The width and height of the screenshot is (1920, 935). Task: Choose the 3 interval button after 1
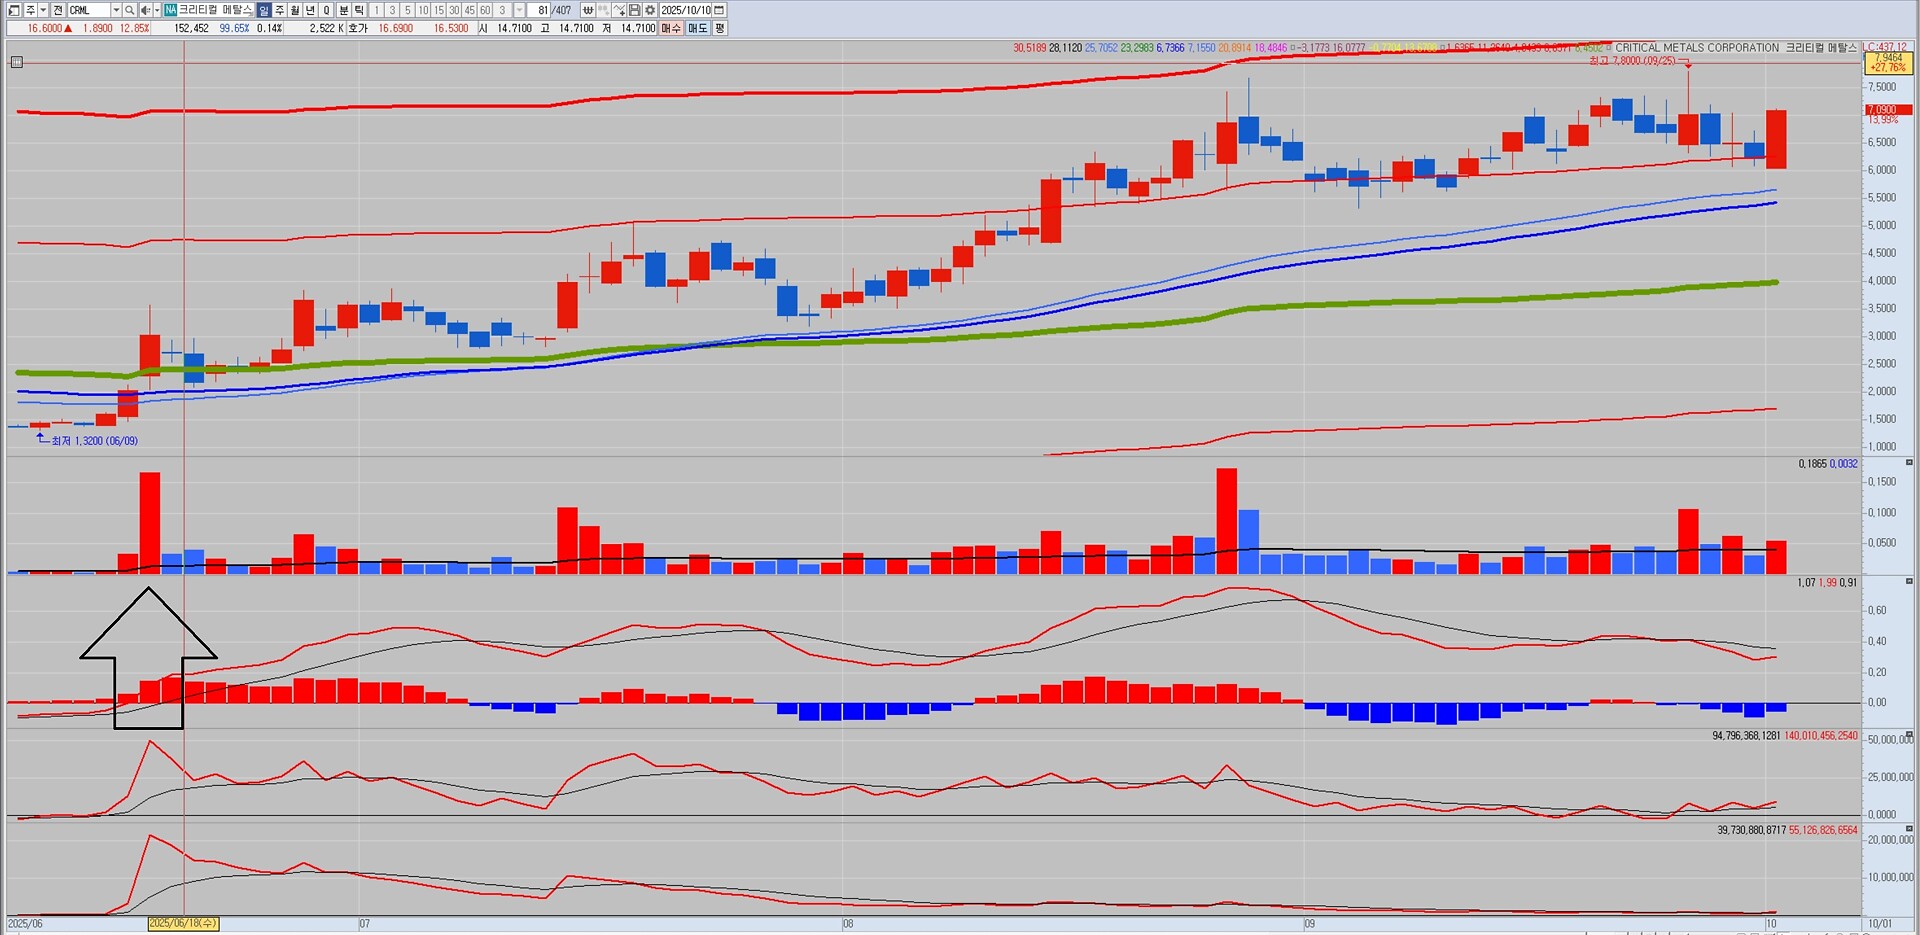(393, 10)
